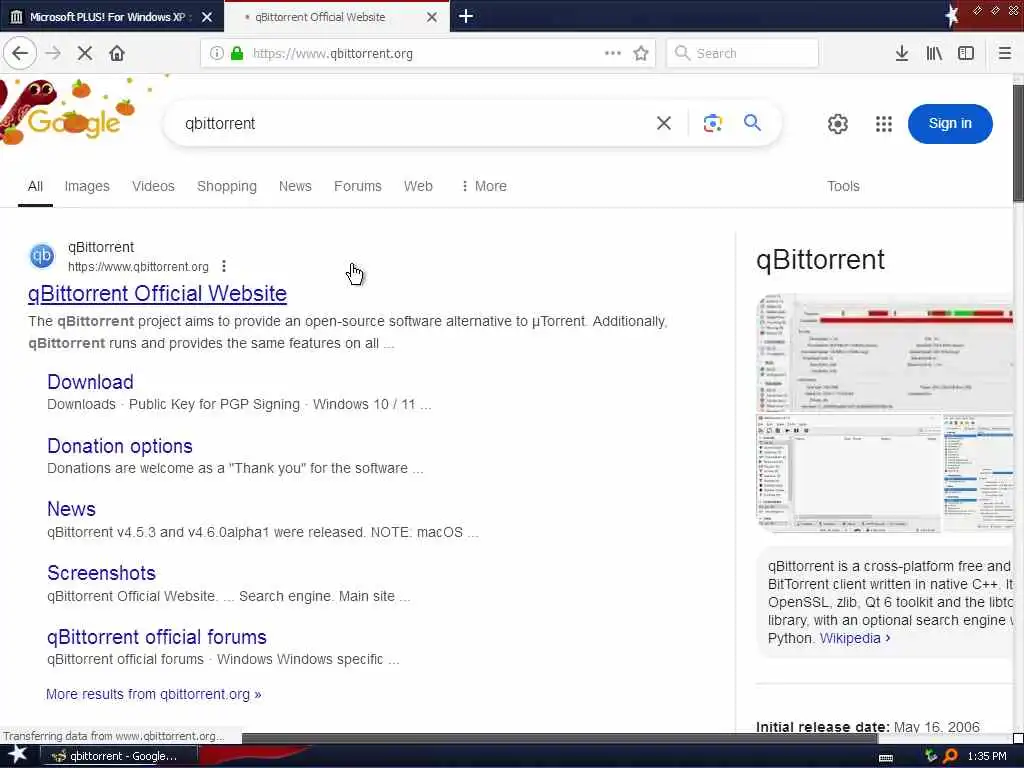Select the All results tab
Viewport: 1024px width, 768px height.
(x=35, y=186)
